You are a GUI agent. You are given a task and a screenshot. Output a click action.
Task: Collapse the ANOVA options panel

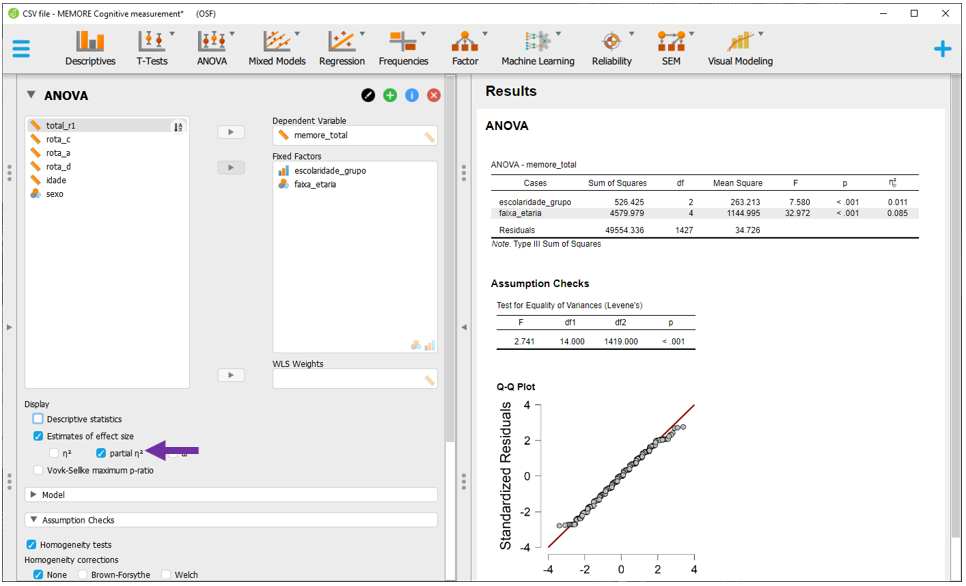pos(32,96)
